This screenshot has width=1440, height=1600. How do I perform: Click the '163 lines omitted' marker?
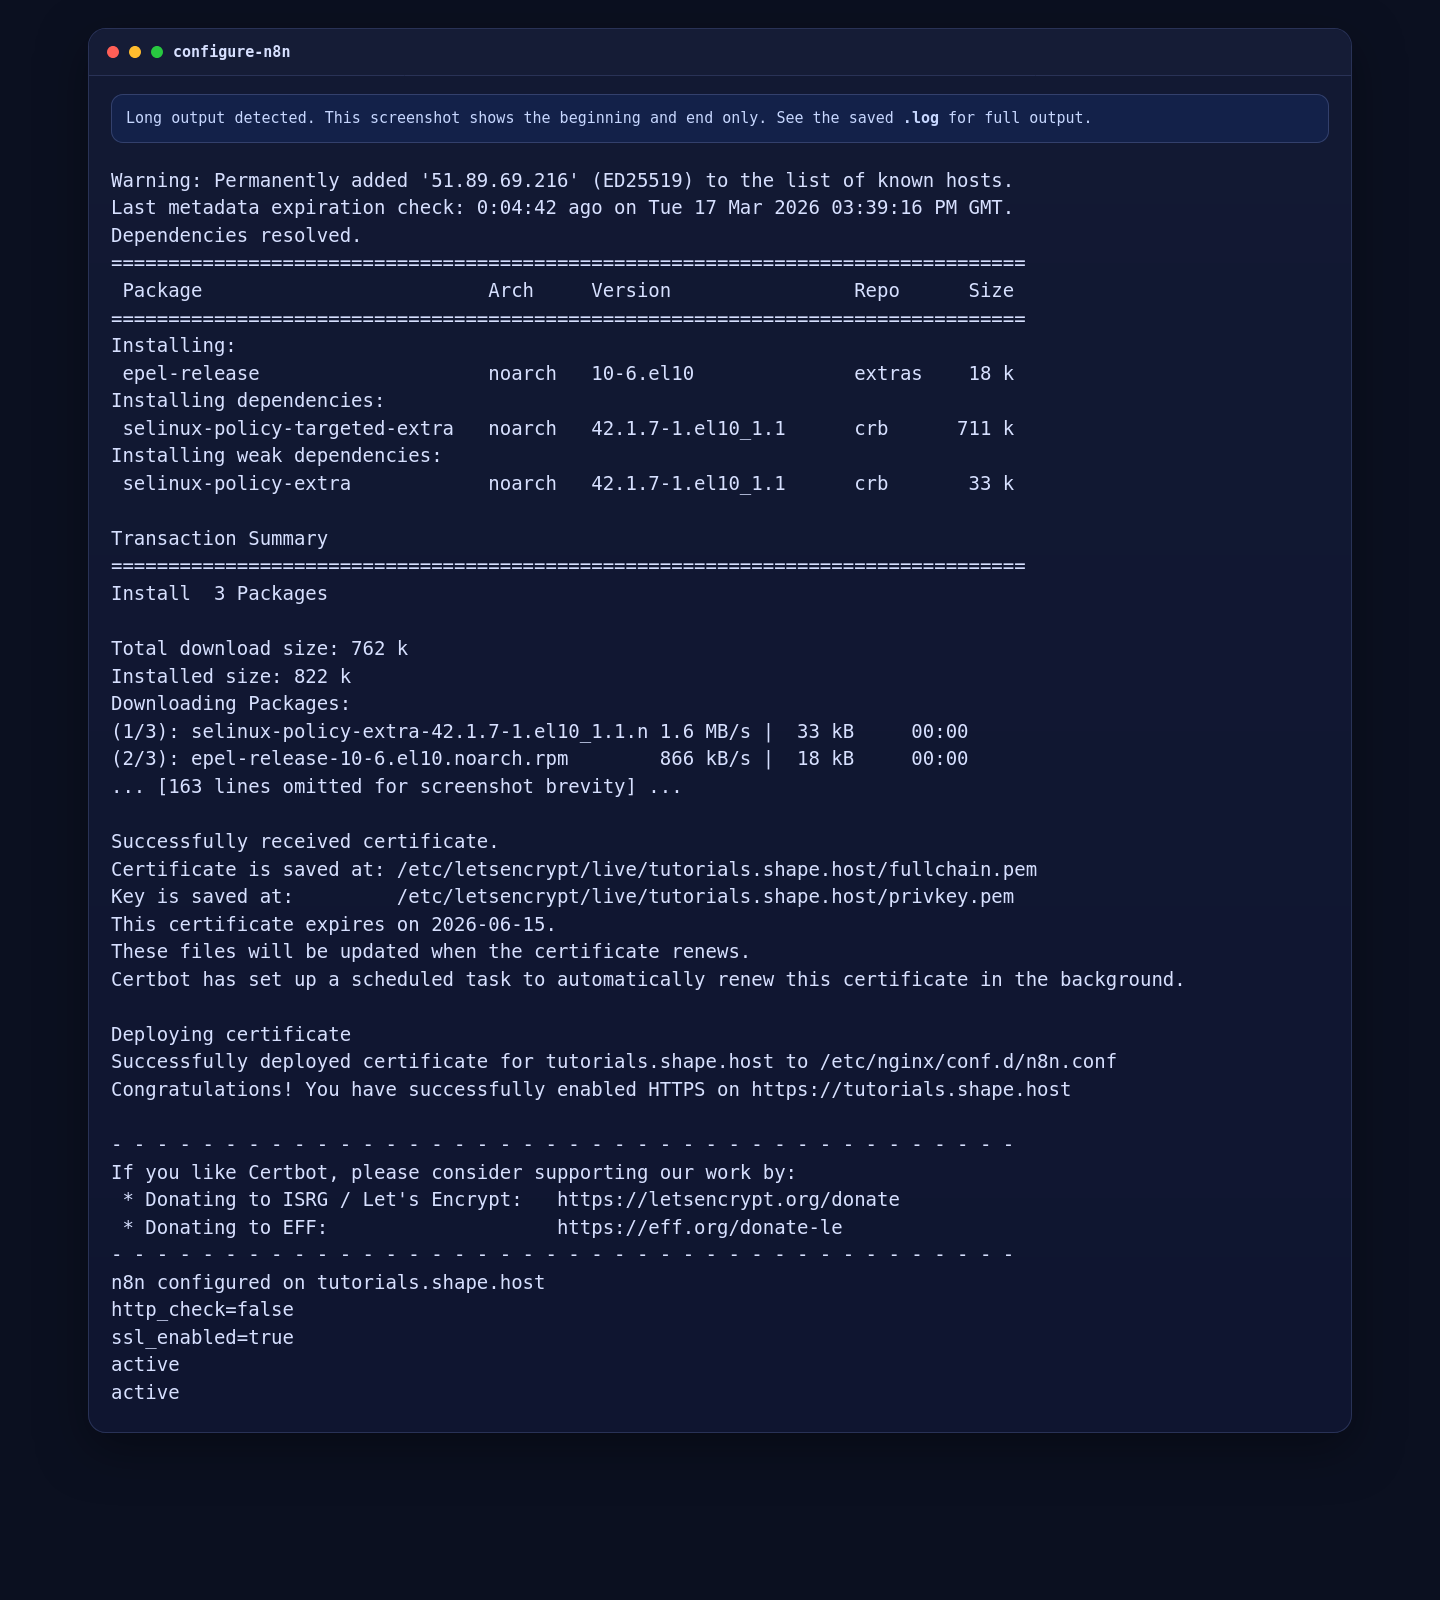point(396,787)
